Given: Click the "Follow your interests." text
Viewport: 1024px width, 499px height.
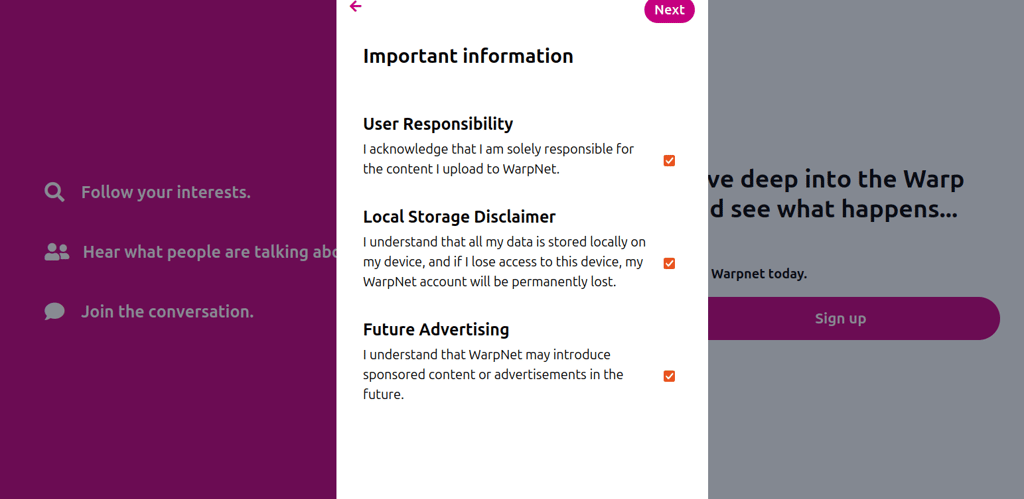Looking at the screenshot, I should pyautogui.click(x=166, y=192).
